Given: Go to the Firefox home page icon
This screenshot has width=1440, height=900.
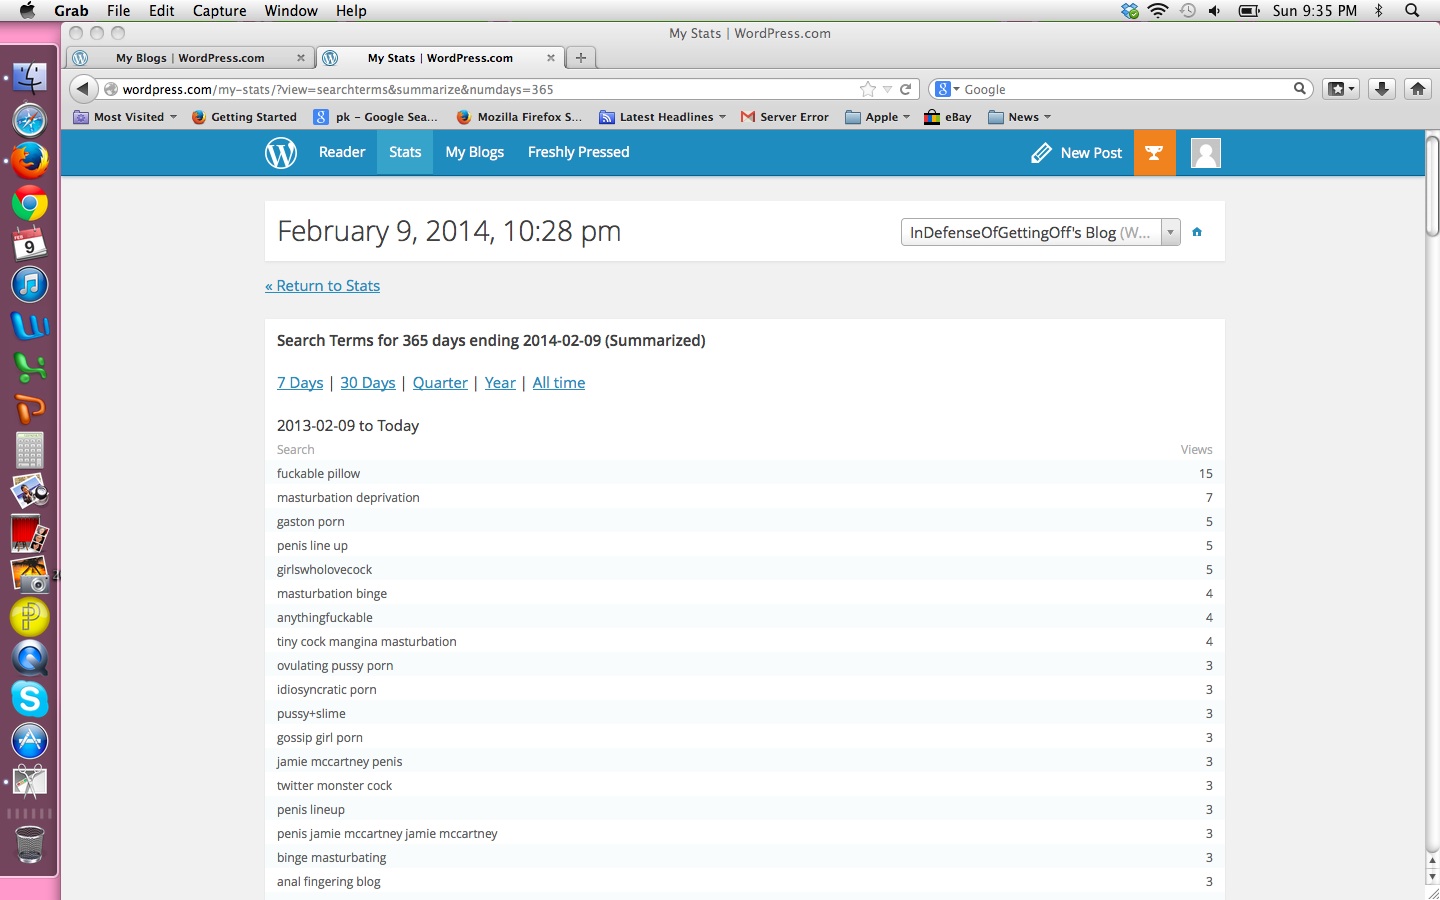Looking at the screenshot, I should (x=1417, y=89).
